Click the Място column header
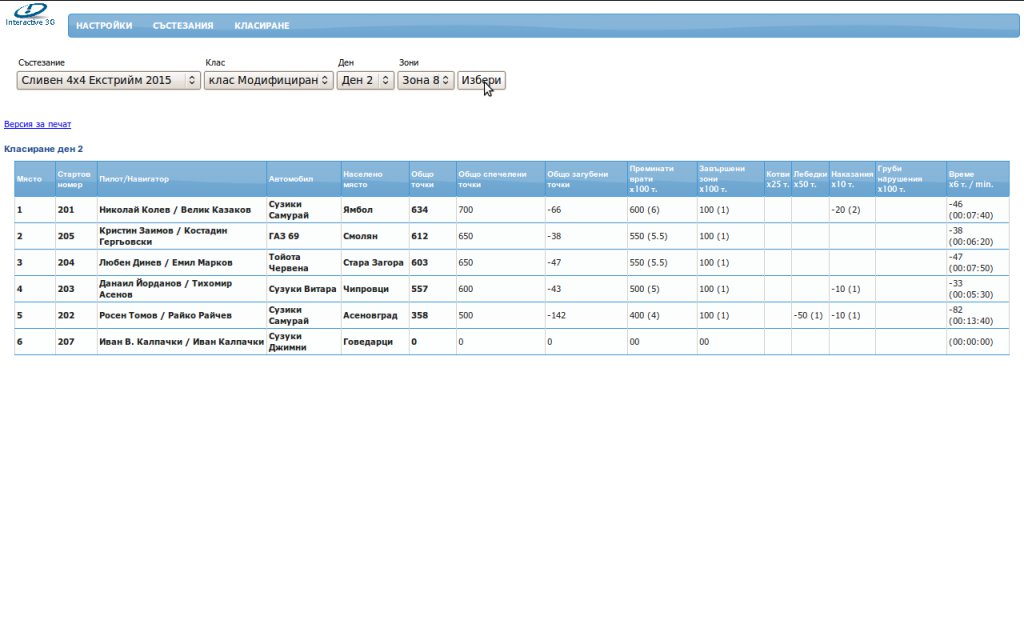This screenshot has height=640, width=1024. [x=29, y=179]
